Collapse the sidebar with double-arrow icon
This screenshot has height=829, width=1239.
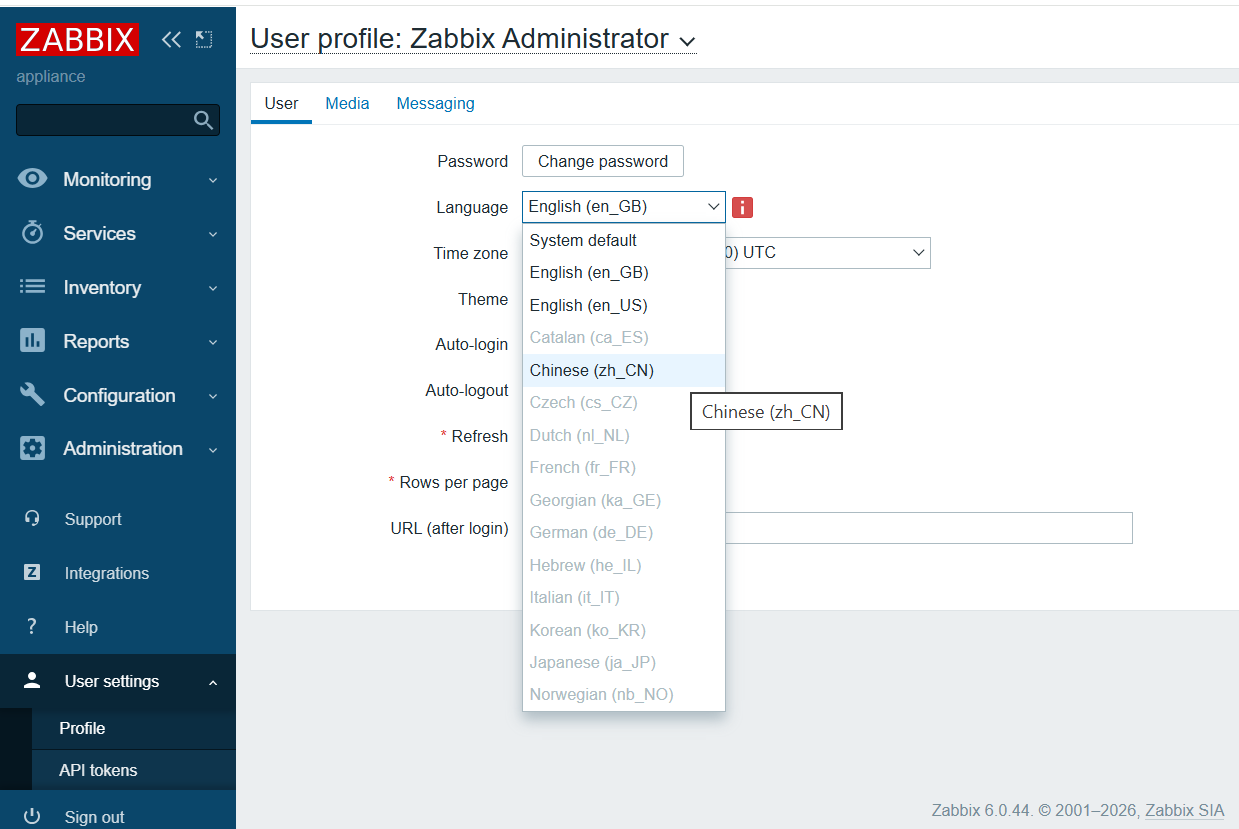[x=172, y=39]
